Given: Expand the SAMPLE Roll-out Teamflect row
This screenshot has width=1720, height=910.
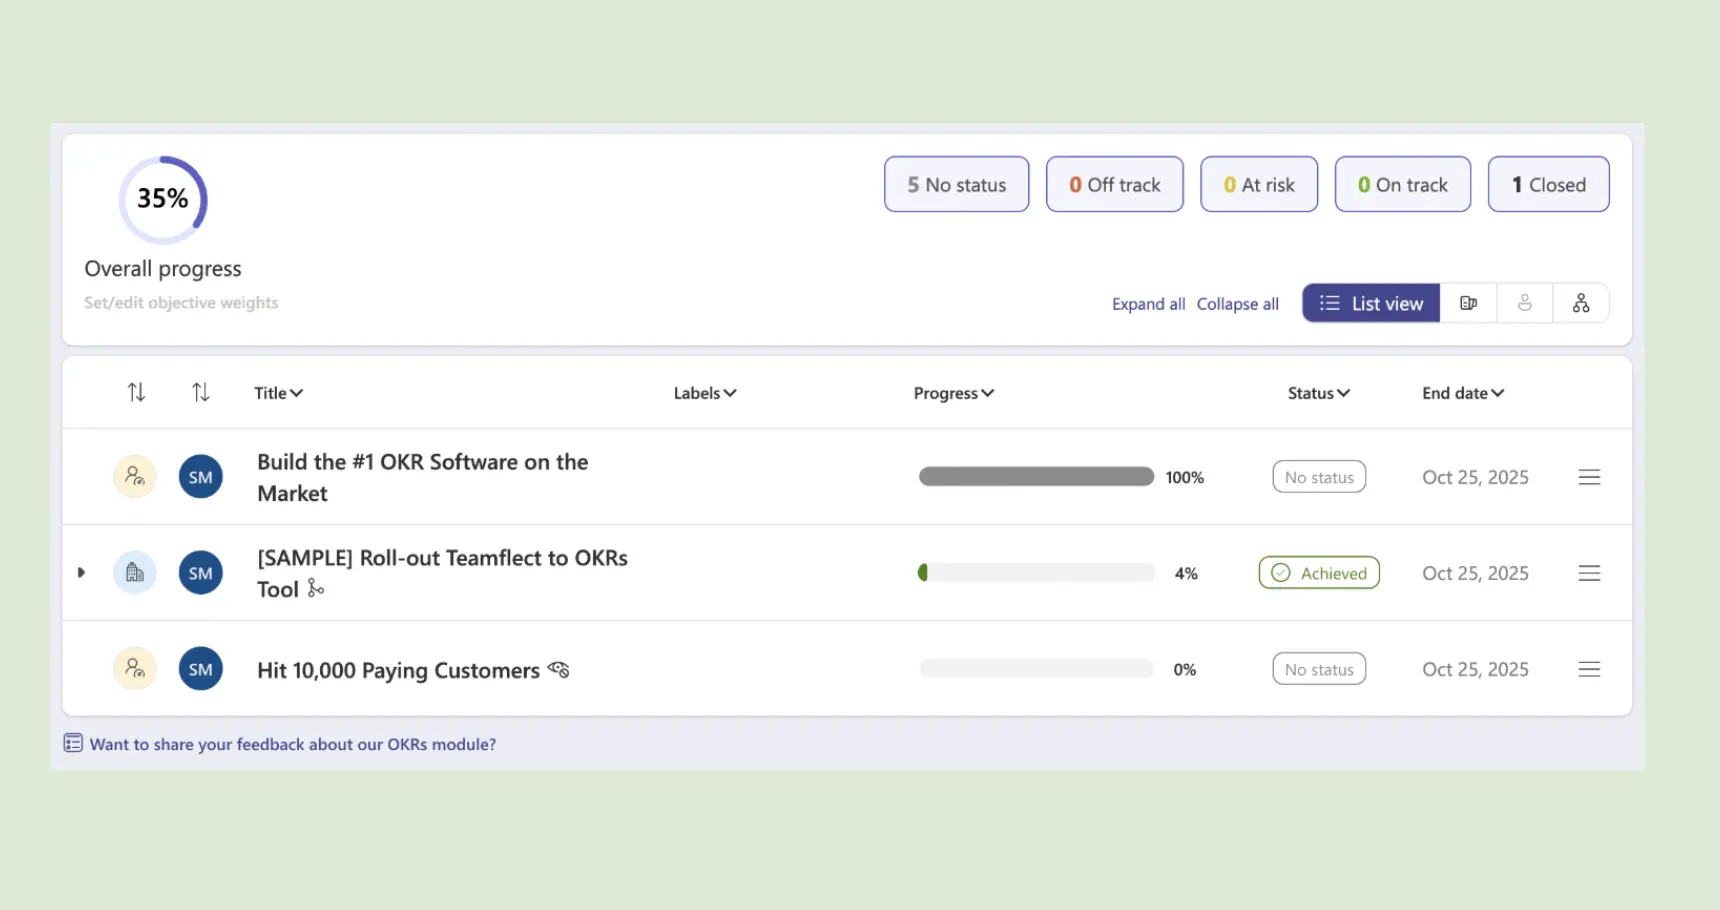Looking at the screenshot, I should coord(81,572).
